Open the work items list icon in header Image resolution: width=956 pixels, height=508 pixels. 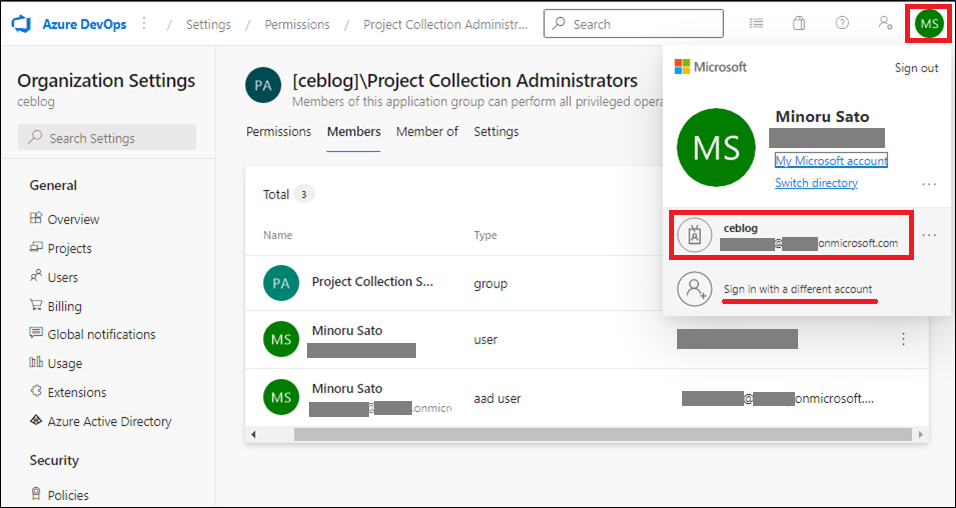pos(757,24)
